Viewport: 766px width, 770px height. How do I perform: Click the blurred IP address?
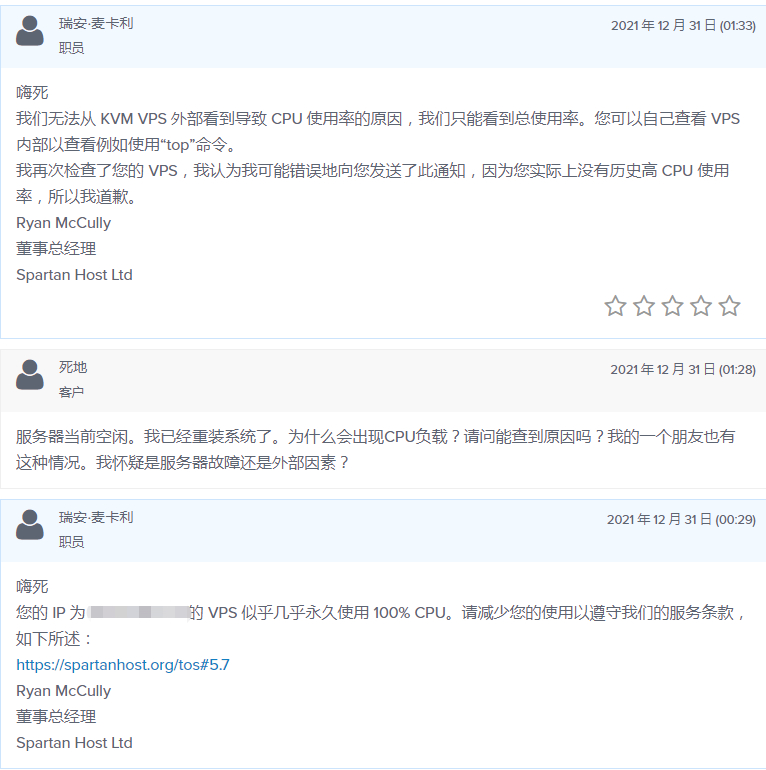(x=139, y=612)
